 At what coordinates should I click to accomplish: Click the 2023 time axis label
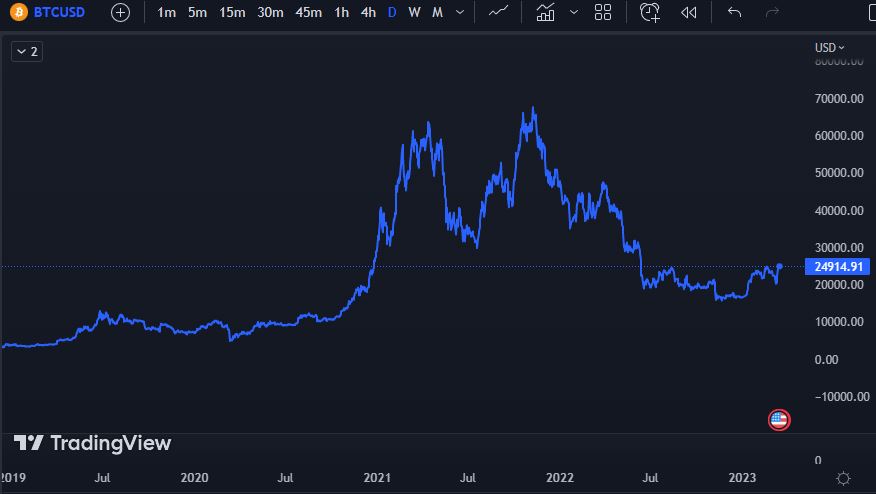click(742, 478)
